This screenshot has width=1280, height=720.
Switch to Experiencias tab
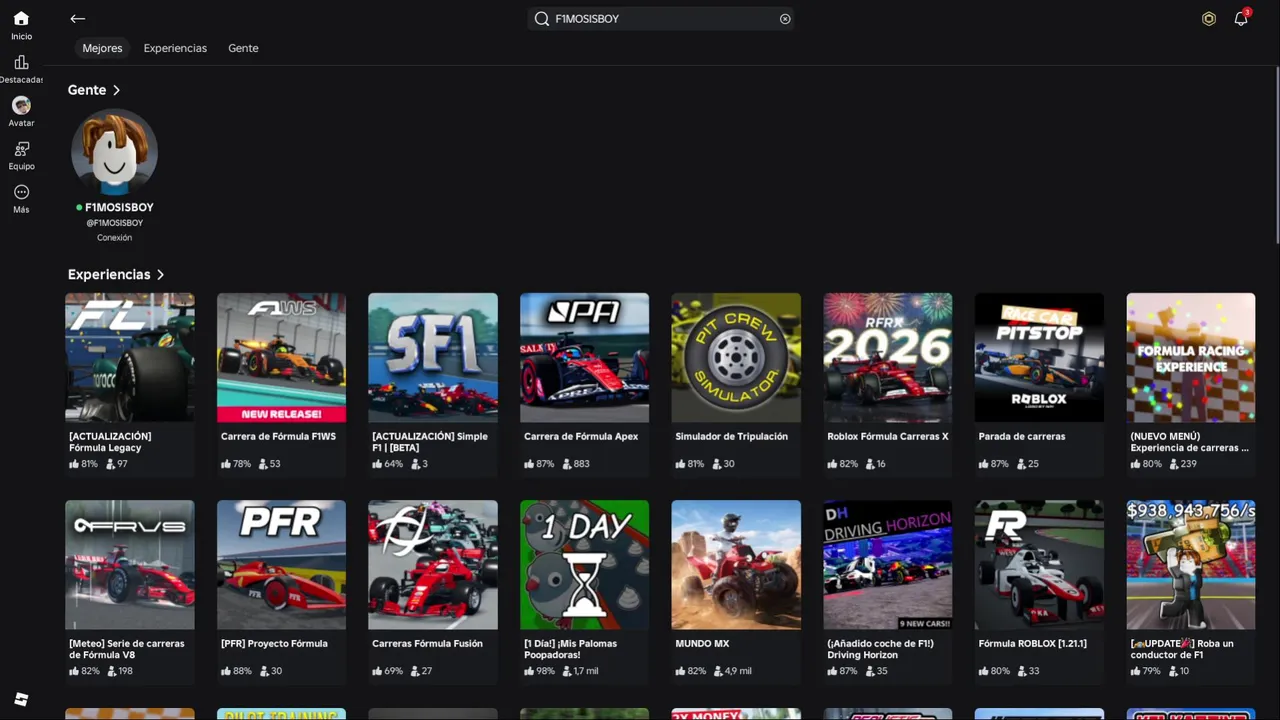point(175,48)
